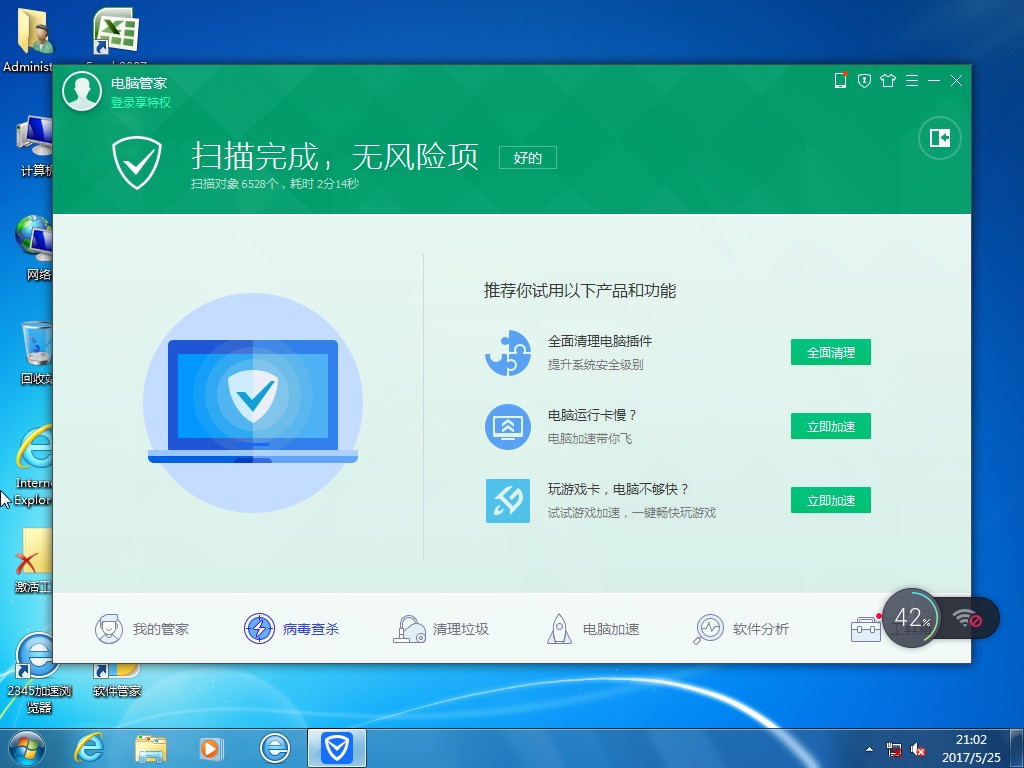The height and width of the screenshot is (768, 1024).
Task: Select 玩游戏卡，电脑不够快？ text
Action: tap(618, 488)
